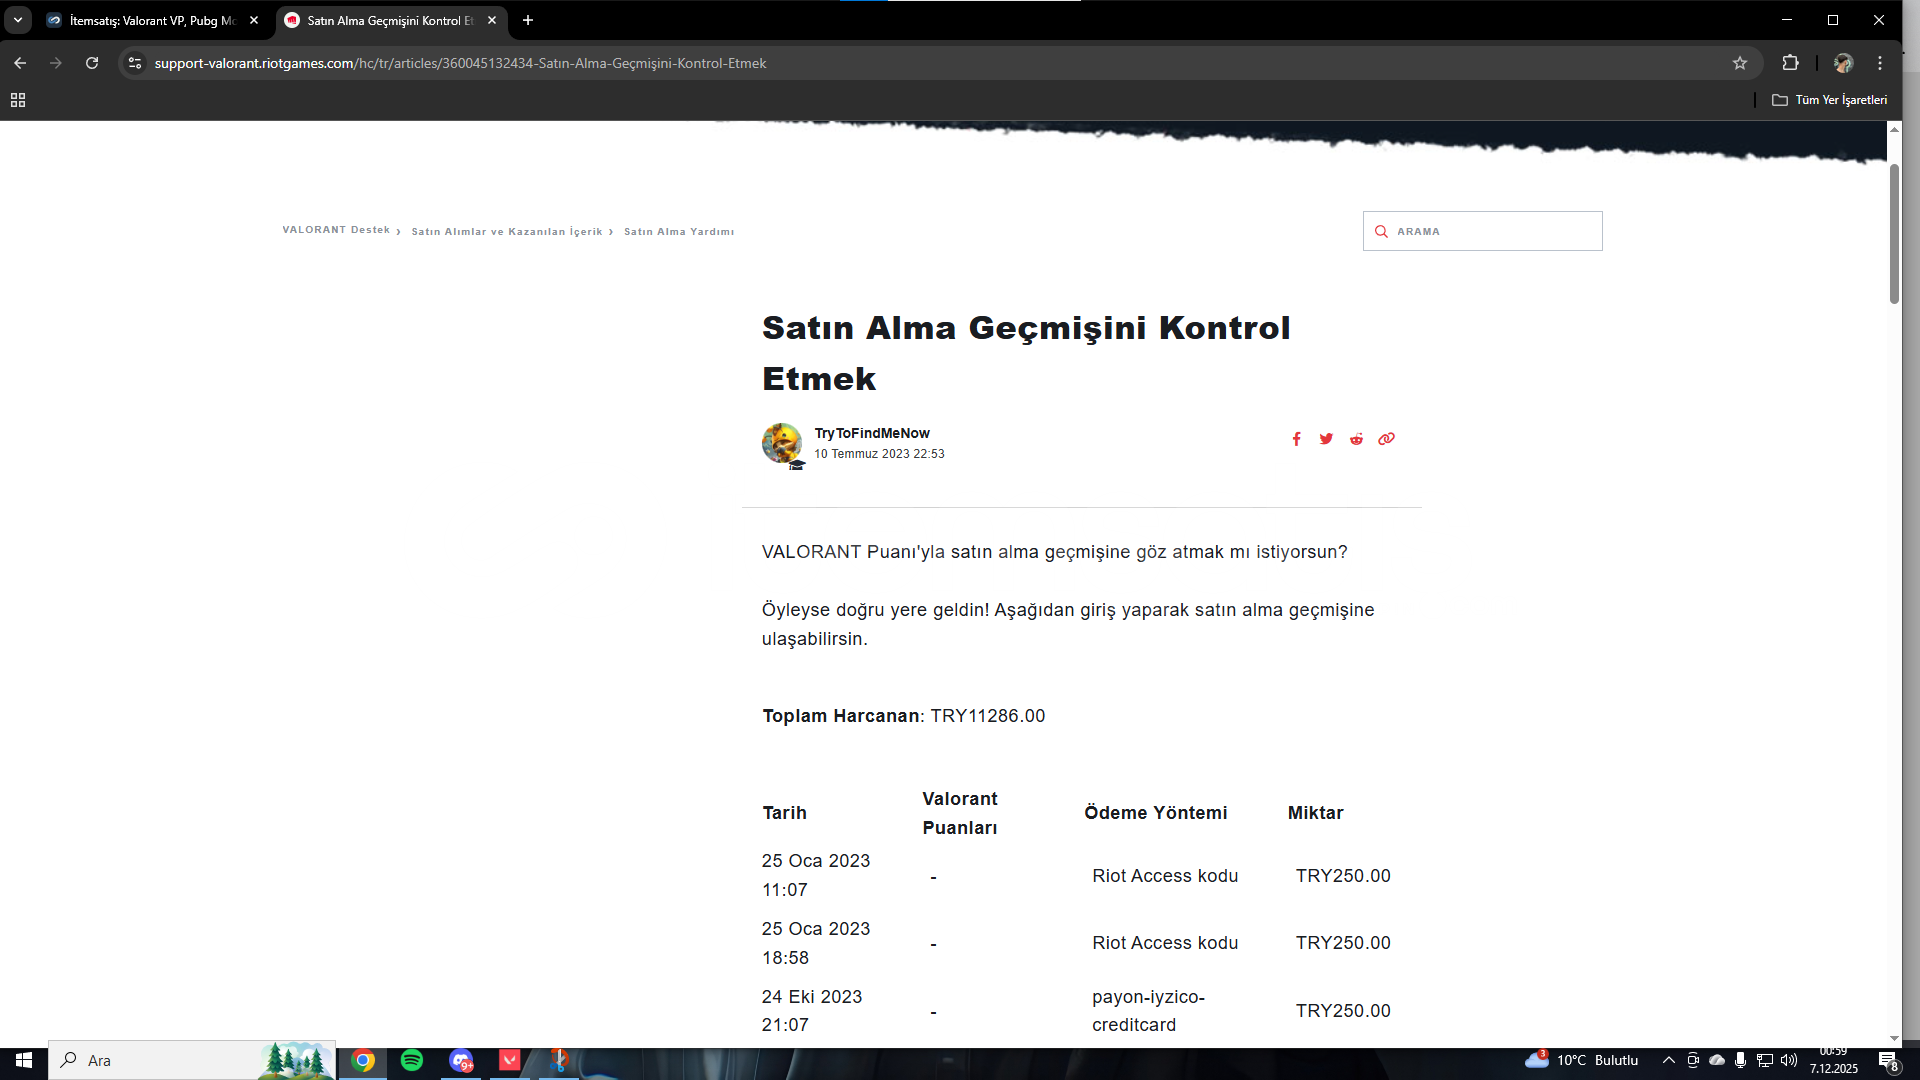Click the page vertical scrollbar thumb
This screenshot has height=1080, width=1920.
point(1894,233)
